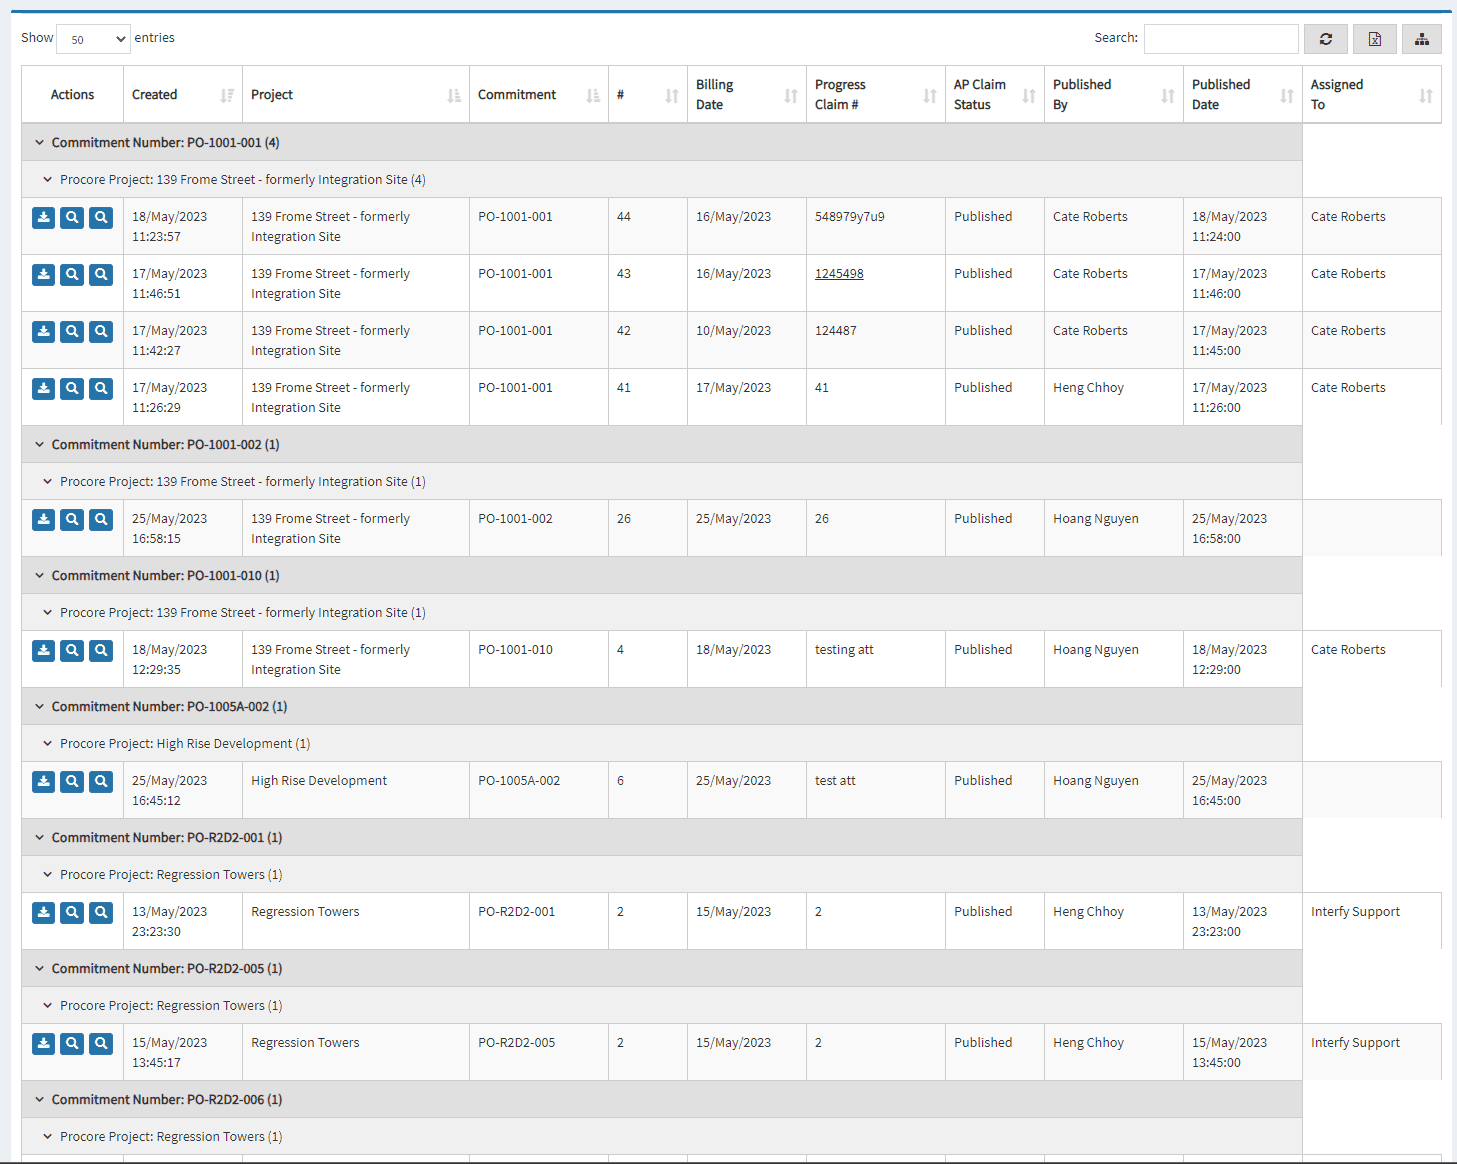The height and width of the screenshot is (1164, 1457).
Task: Open magnifier view on PO-R2D2-001 row
Action: 71,912
